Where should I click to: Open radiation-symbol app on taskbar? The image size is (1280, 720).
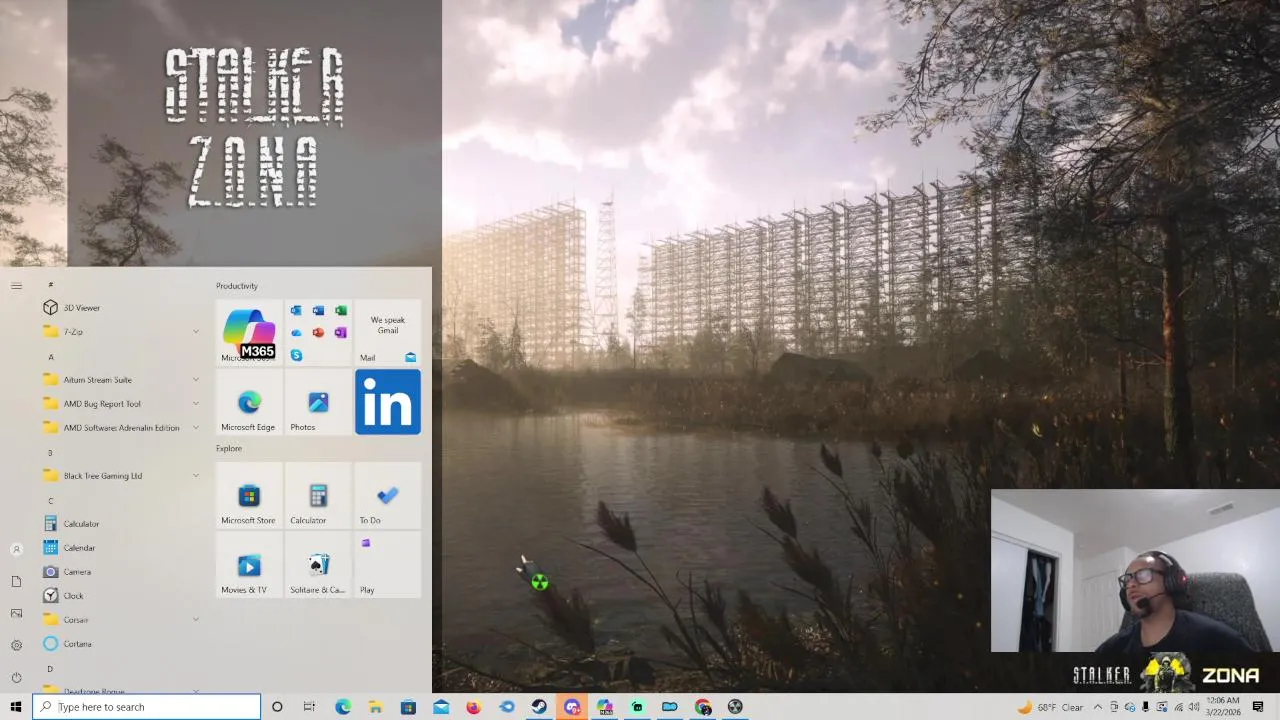tap(735, 707)
